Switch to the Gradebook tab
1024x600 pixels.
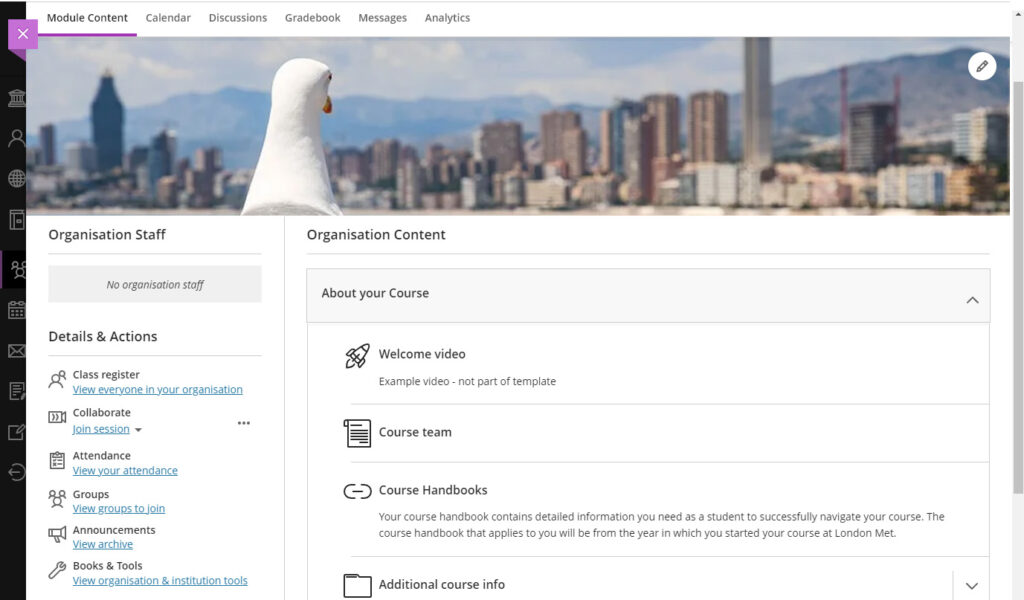pyautogui.click(x=312, y=18)
